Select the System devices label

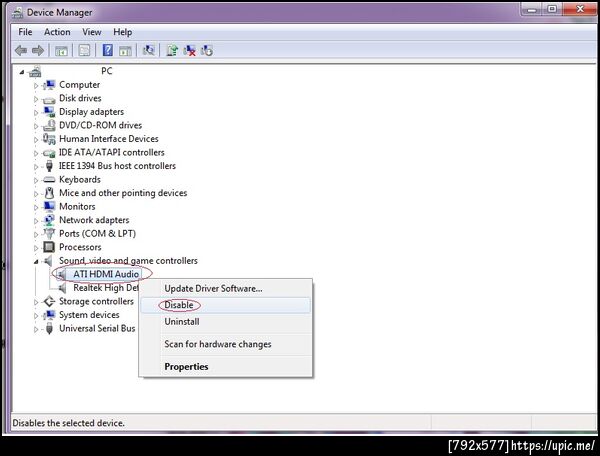(89, 315)
